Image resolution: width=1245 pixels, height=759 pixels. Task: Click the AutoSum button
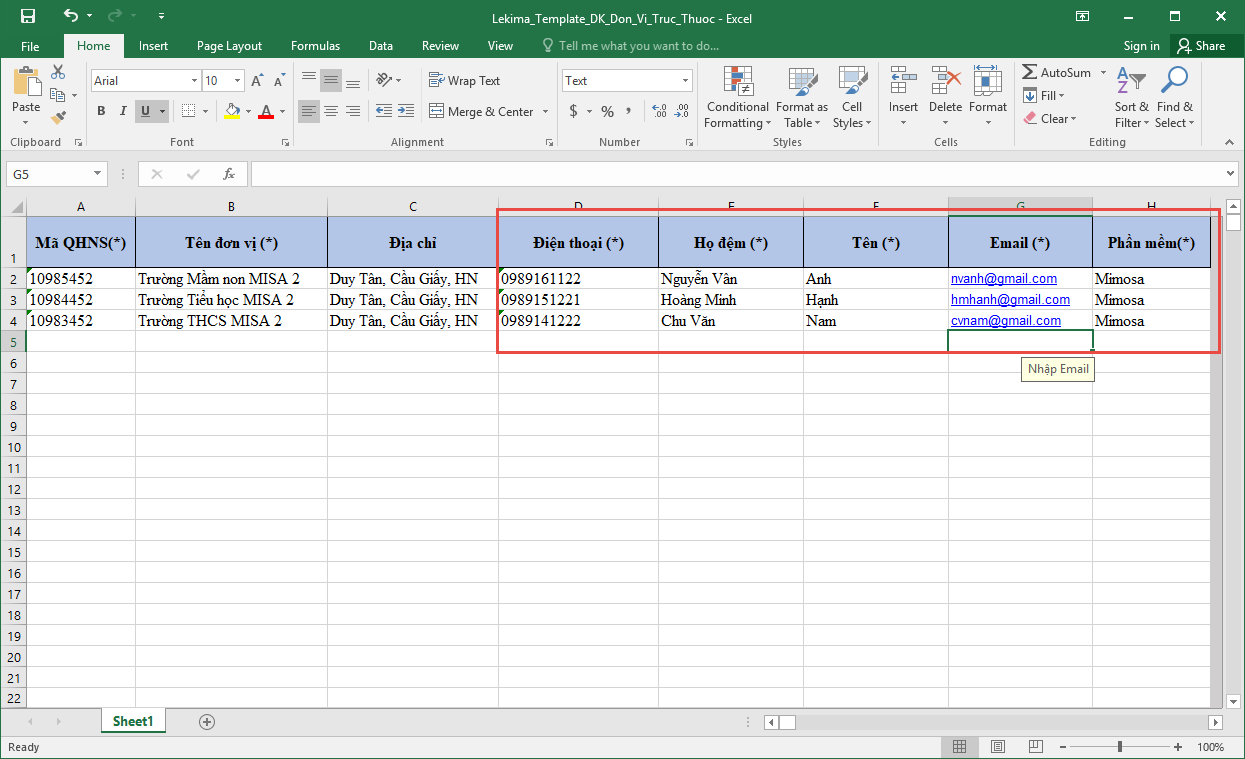(1057, 73)
